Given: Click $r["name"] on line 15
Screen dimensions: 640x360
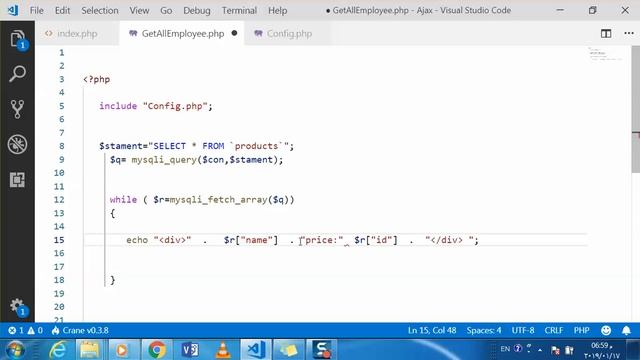Looking at the screenshot, I should pos(251,240).
